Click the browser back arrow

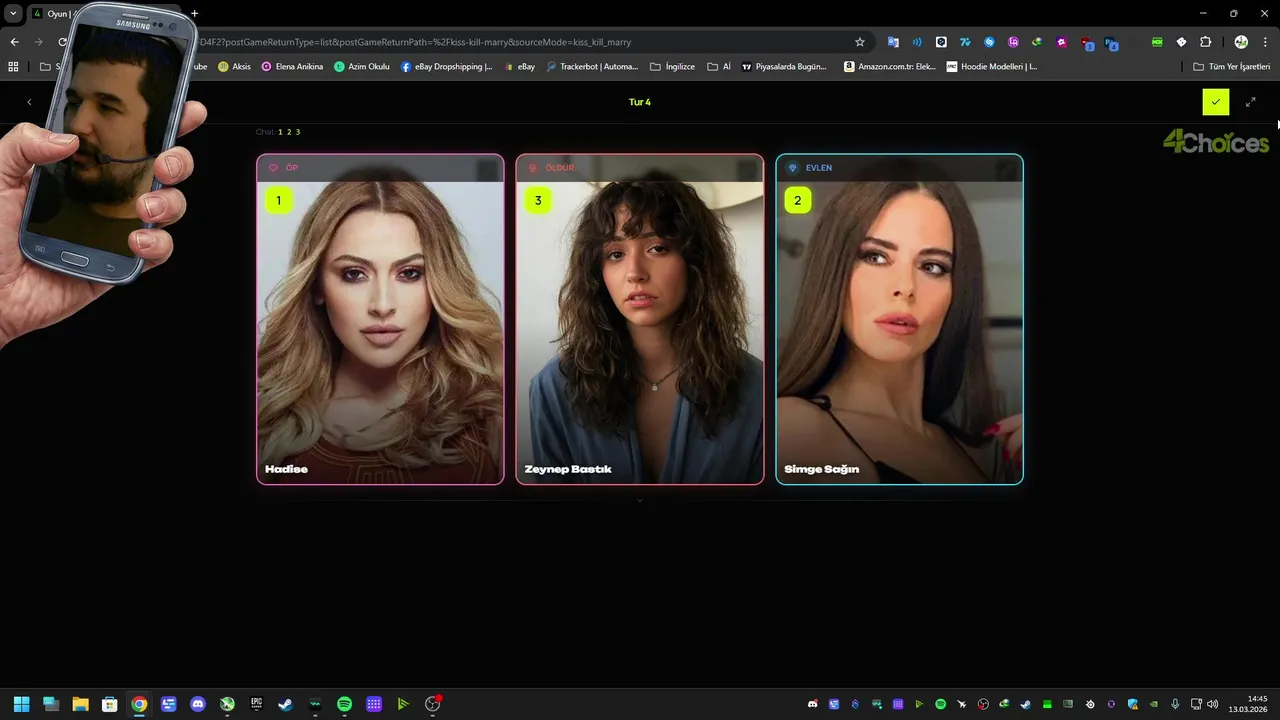tap(14, 42)
